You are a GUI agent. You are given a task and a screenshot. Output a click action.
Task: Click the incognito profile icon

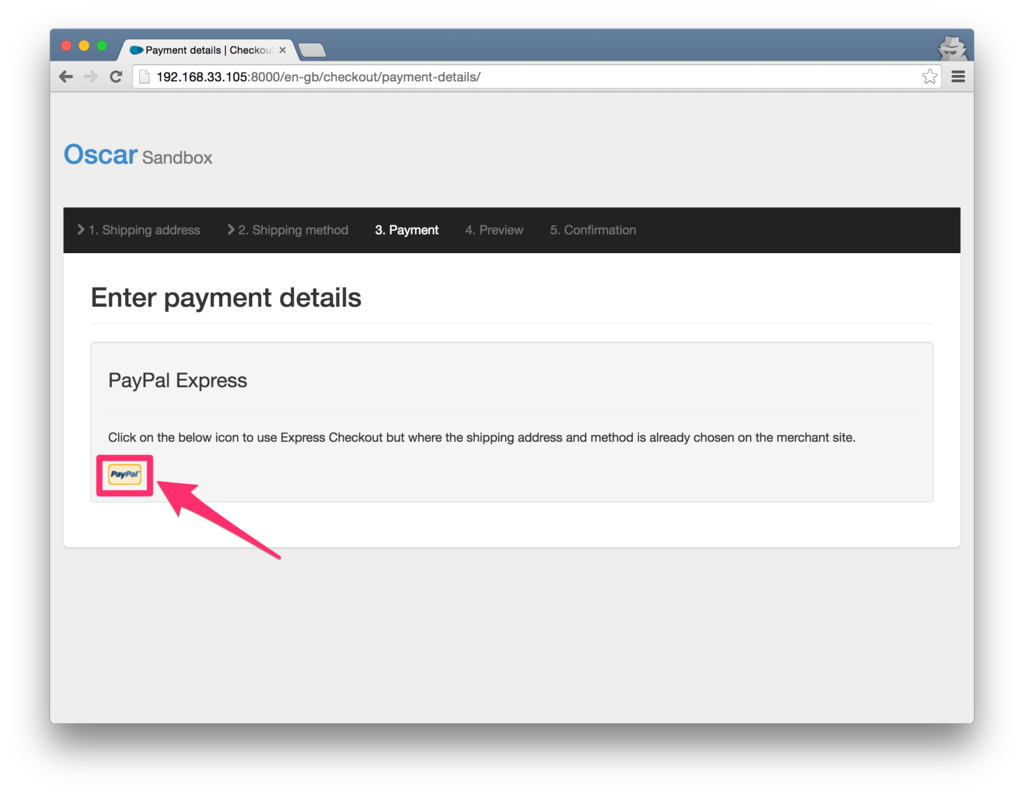point(952,48)
